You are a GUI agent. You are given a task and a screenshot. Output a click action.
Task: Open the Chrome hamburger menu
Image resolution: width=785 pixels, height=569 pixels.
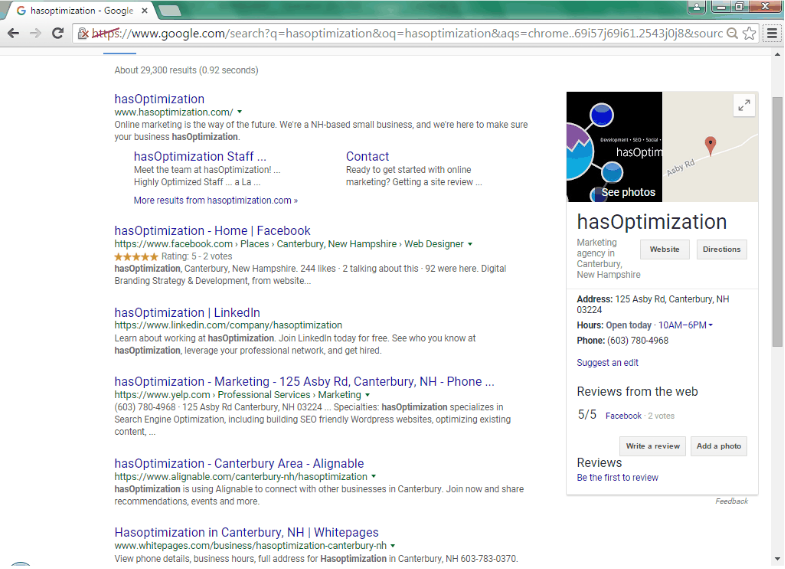click(772, 34)
